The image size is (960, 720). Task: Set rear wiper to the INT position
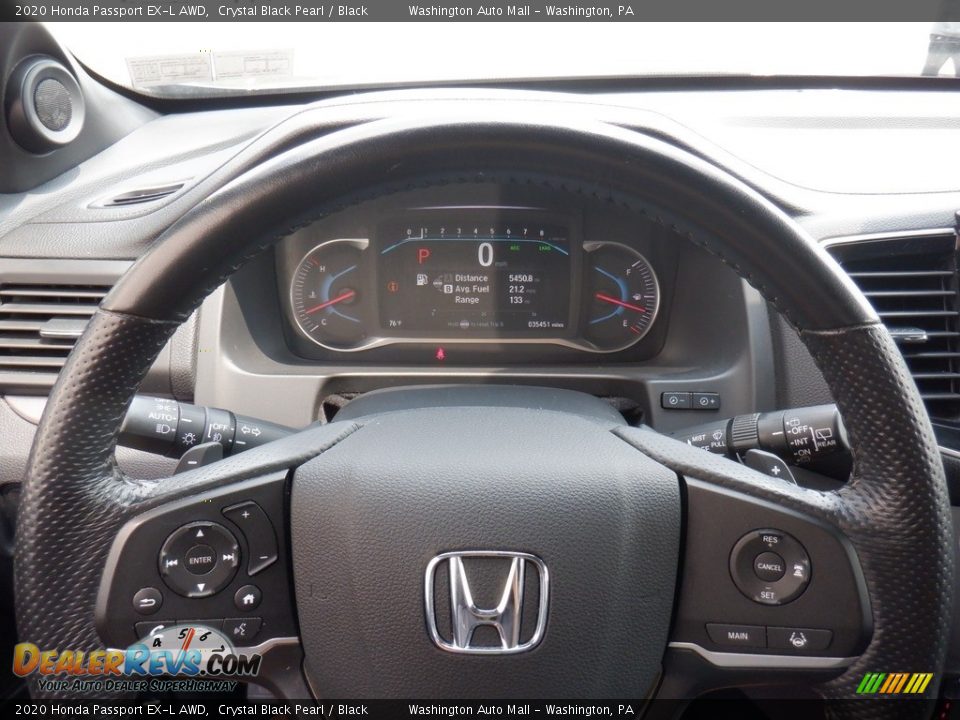coord(800,441)
